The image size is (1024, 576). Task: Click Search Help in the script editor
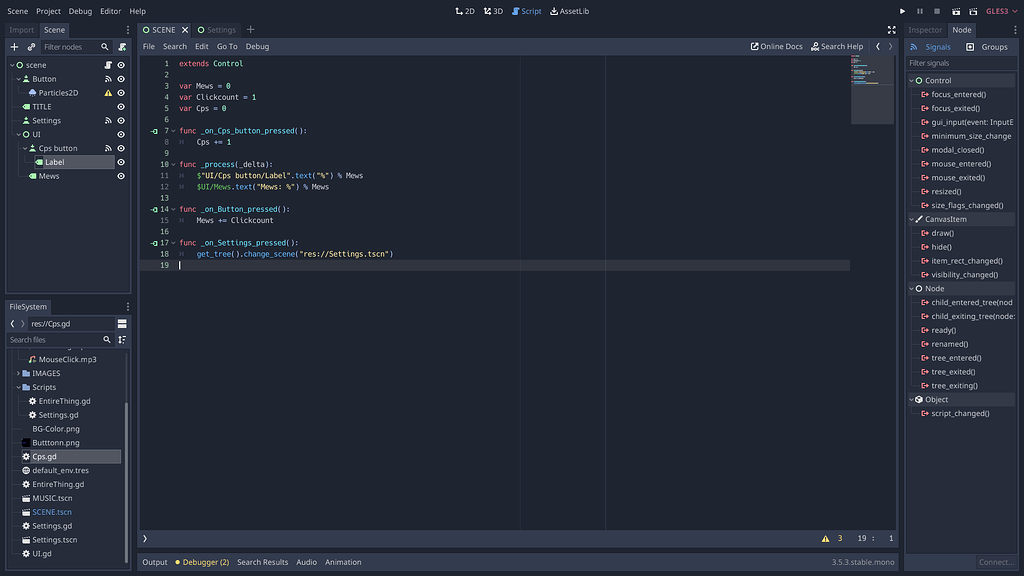tap(837, 46)
